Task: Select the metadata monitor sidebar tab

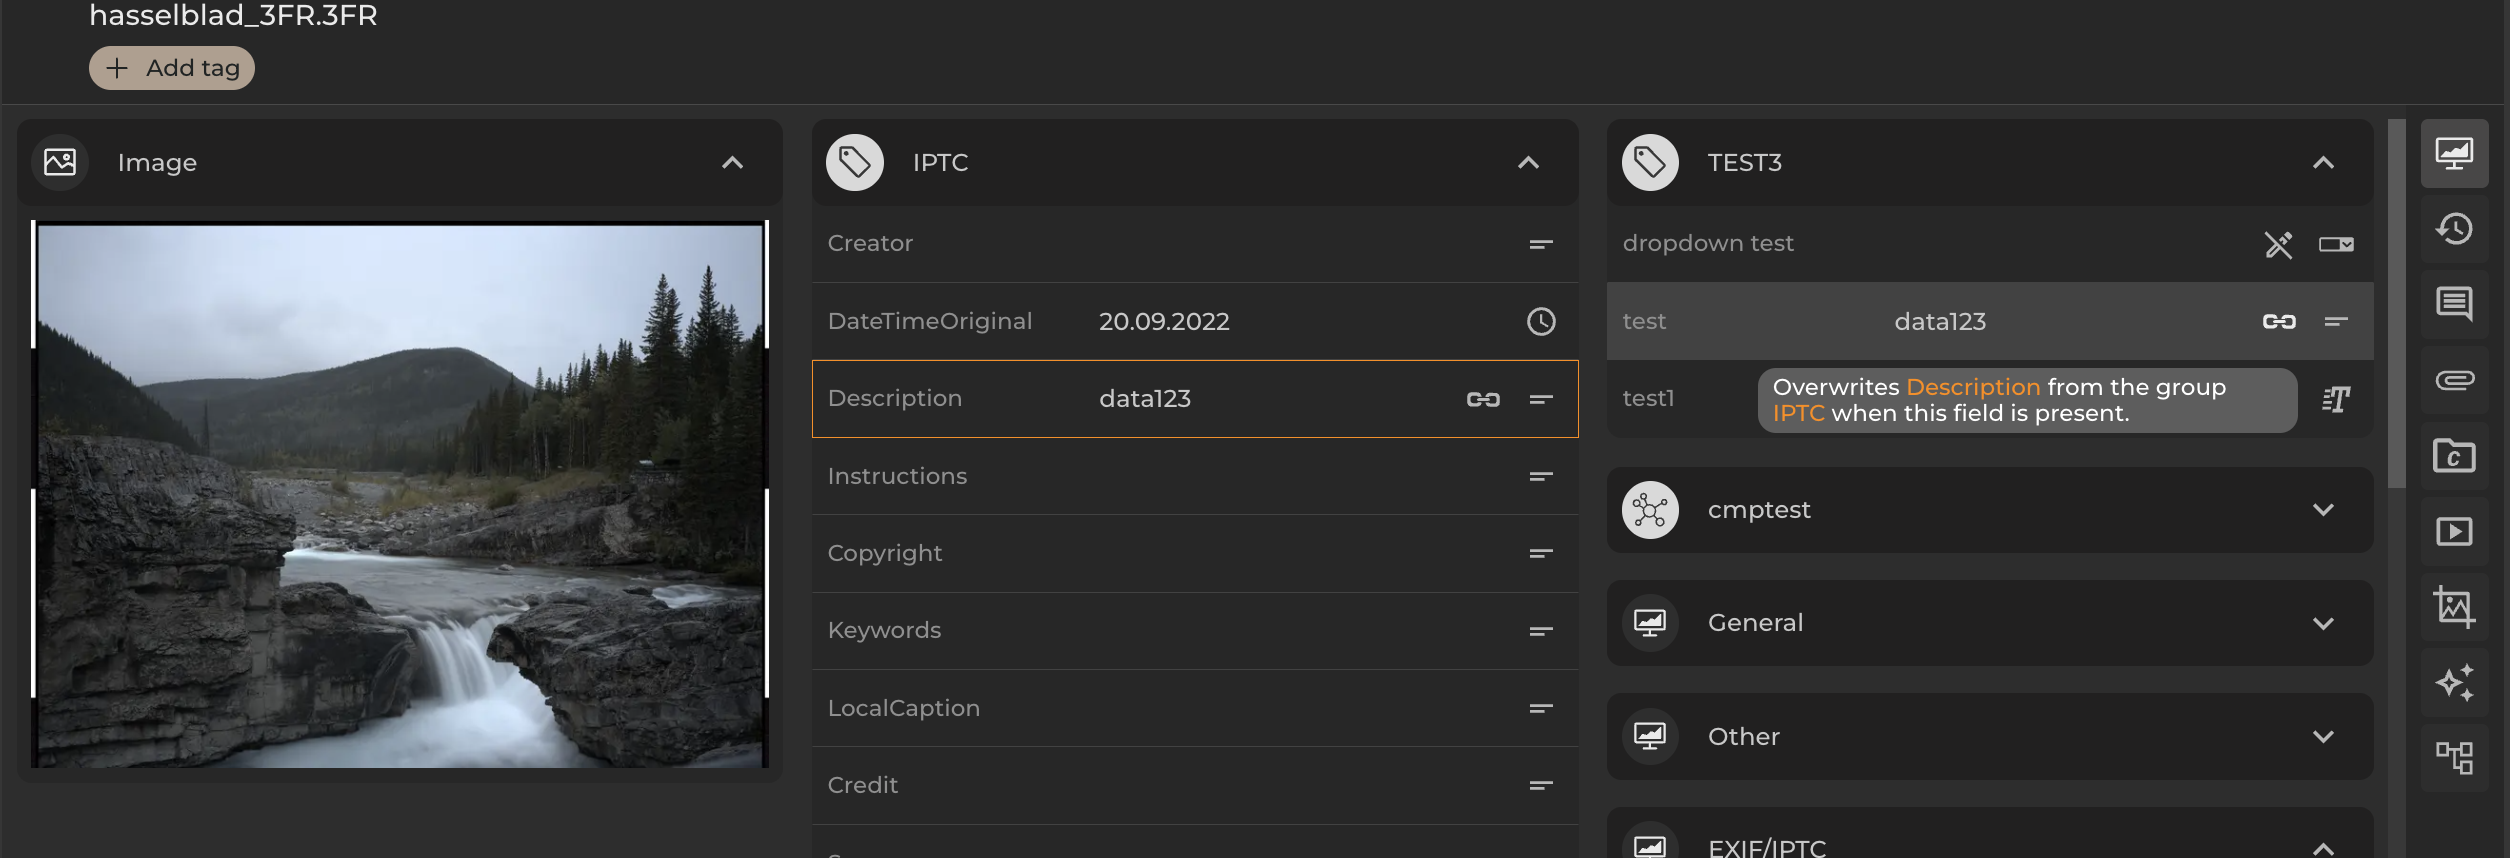Action: (2454, 154)
